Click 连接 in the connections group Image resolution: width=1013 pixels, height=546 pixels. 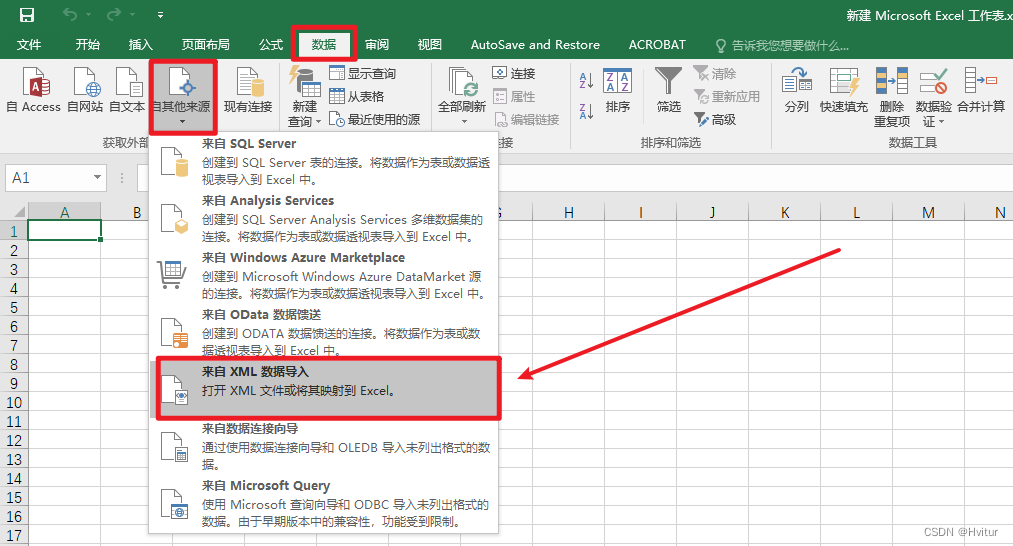point(514,73)
